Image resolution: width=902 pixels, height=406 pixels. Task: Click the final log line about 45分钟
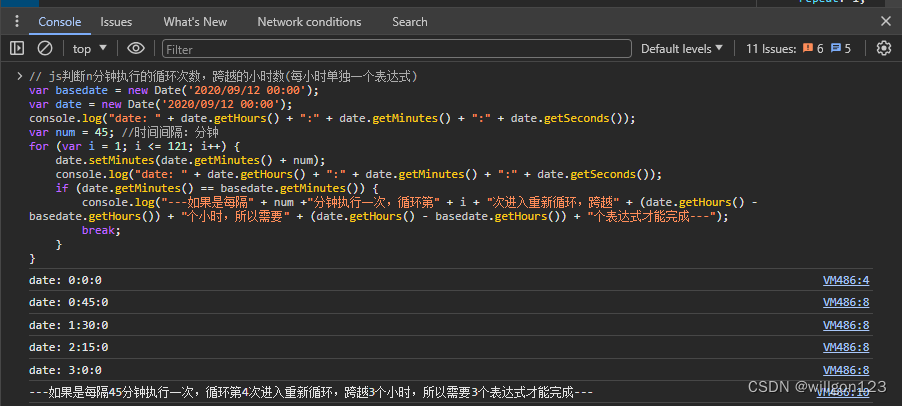click(311, 393)
